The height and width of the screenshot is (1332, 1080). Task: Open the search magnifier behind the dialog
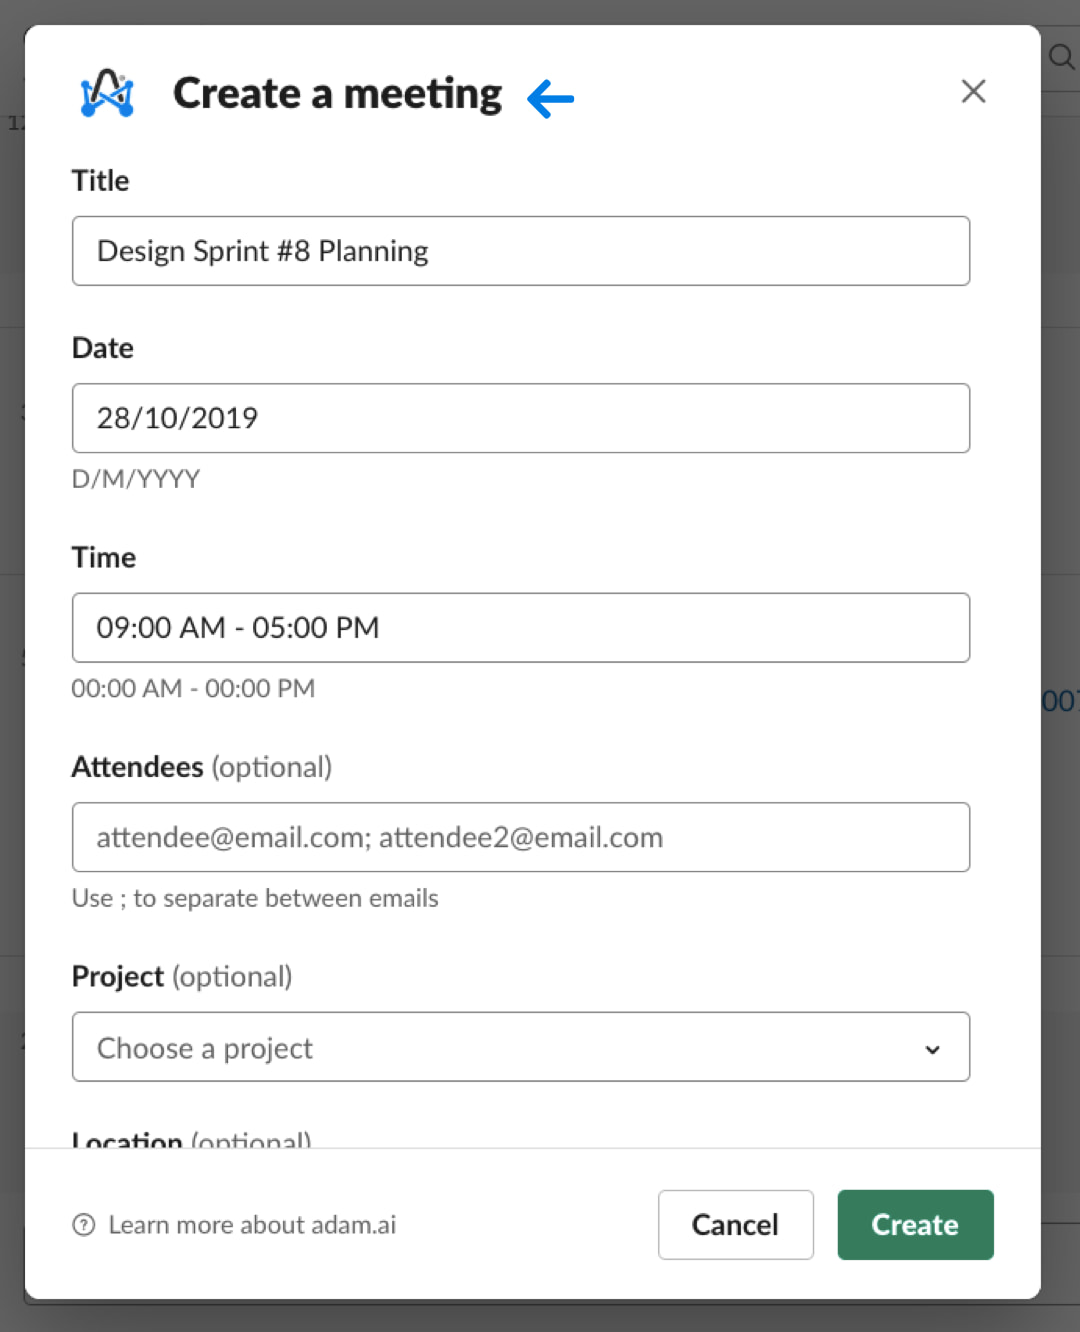pyautogui.click(x=1061, y=57)
